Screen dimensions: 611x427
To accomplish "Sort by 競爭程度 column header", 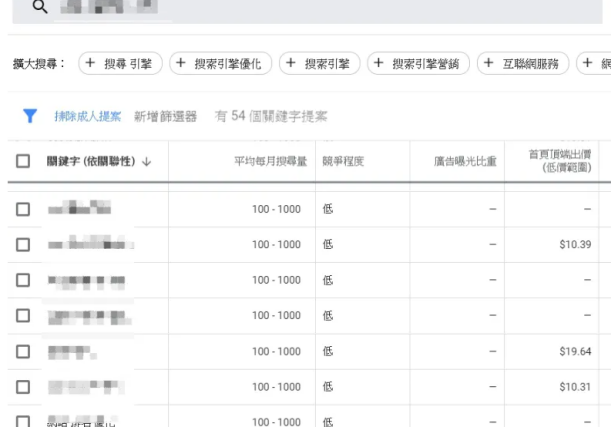I will pyautogui.click(x=343, y=161).
